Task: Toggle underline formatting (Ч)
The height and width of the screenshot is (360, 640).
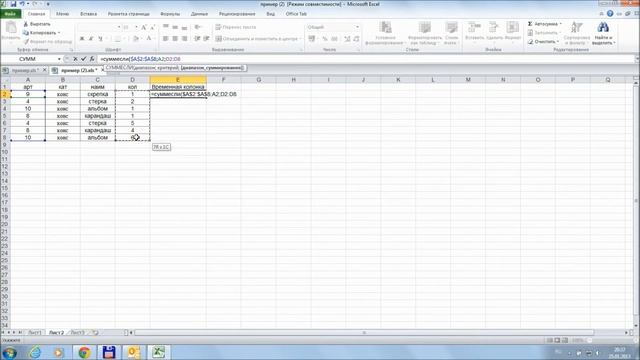Action: click(100, 39)
